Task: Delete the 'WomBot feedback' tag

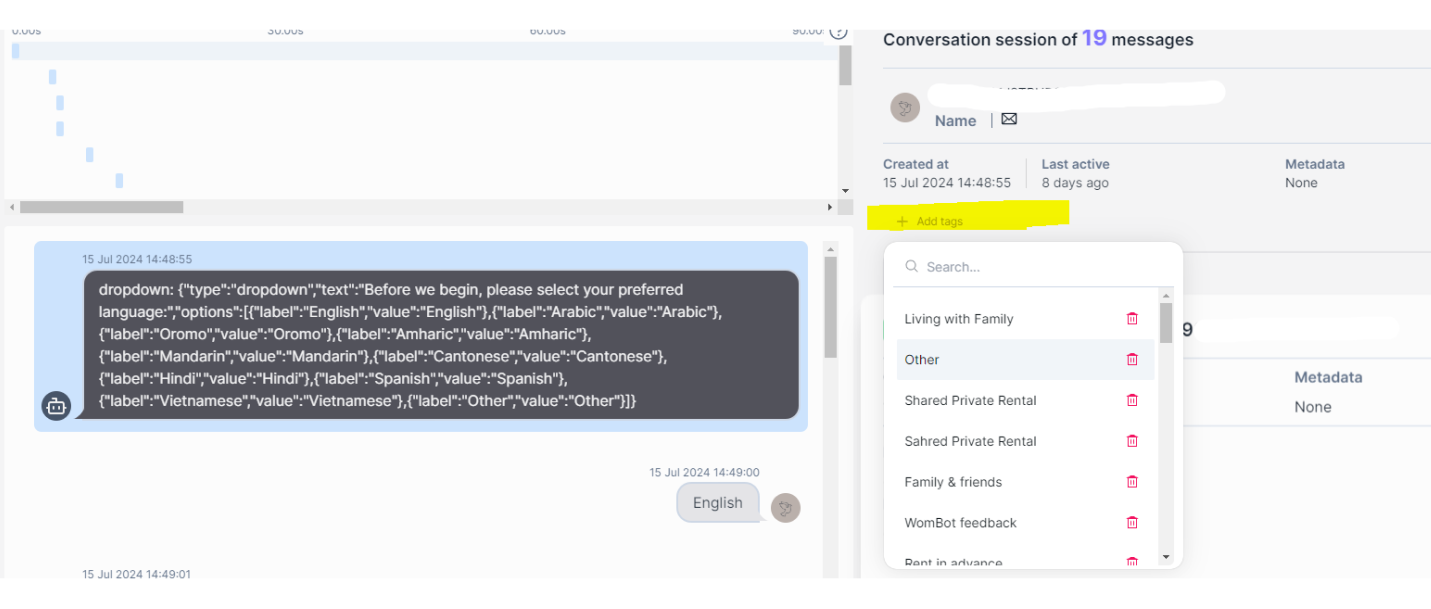Action: coord(1132,523)
